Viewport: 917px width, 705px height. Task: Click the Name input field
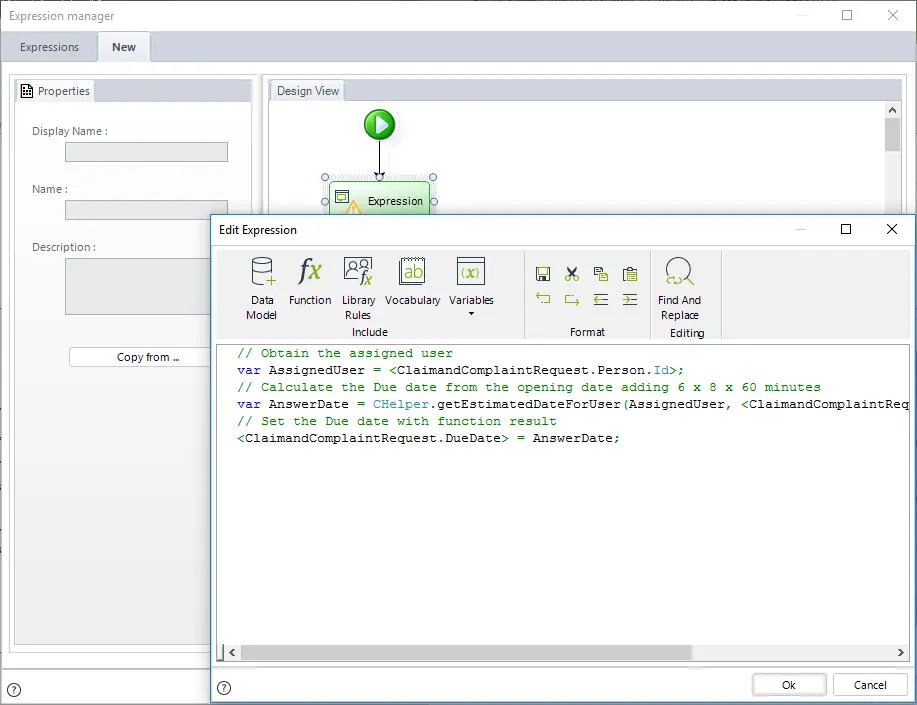coord(146,209)
